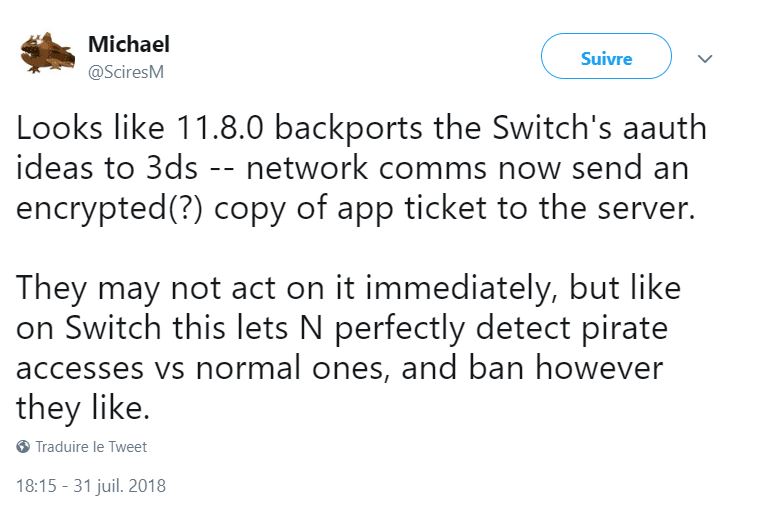Click the word 'however' in the tweet
Viewport: 758px width, 511px height.
coord(599,368)
